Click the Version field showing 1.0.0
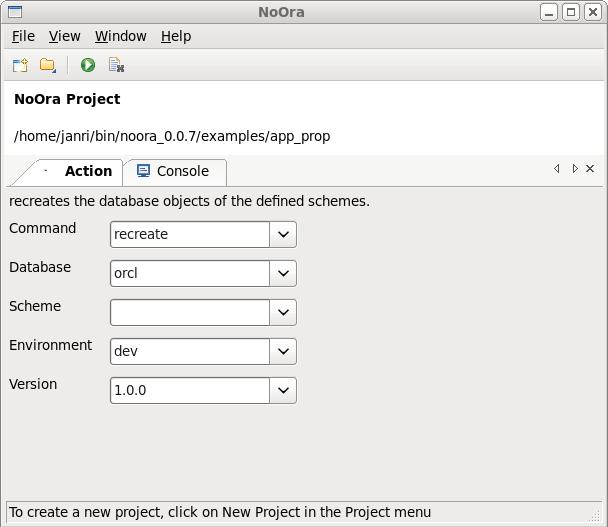608x527 pixels. pos(190,390)
